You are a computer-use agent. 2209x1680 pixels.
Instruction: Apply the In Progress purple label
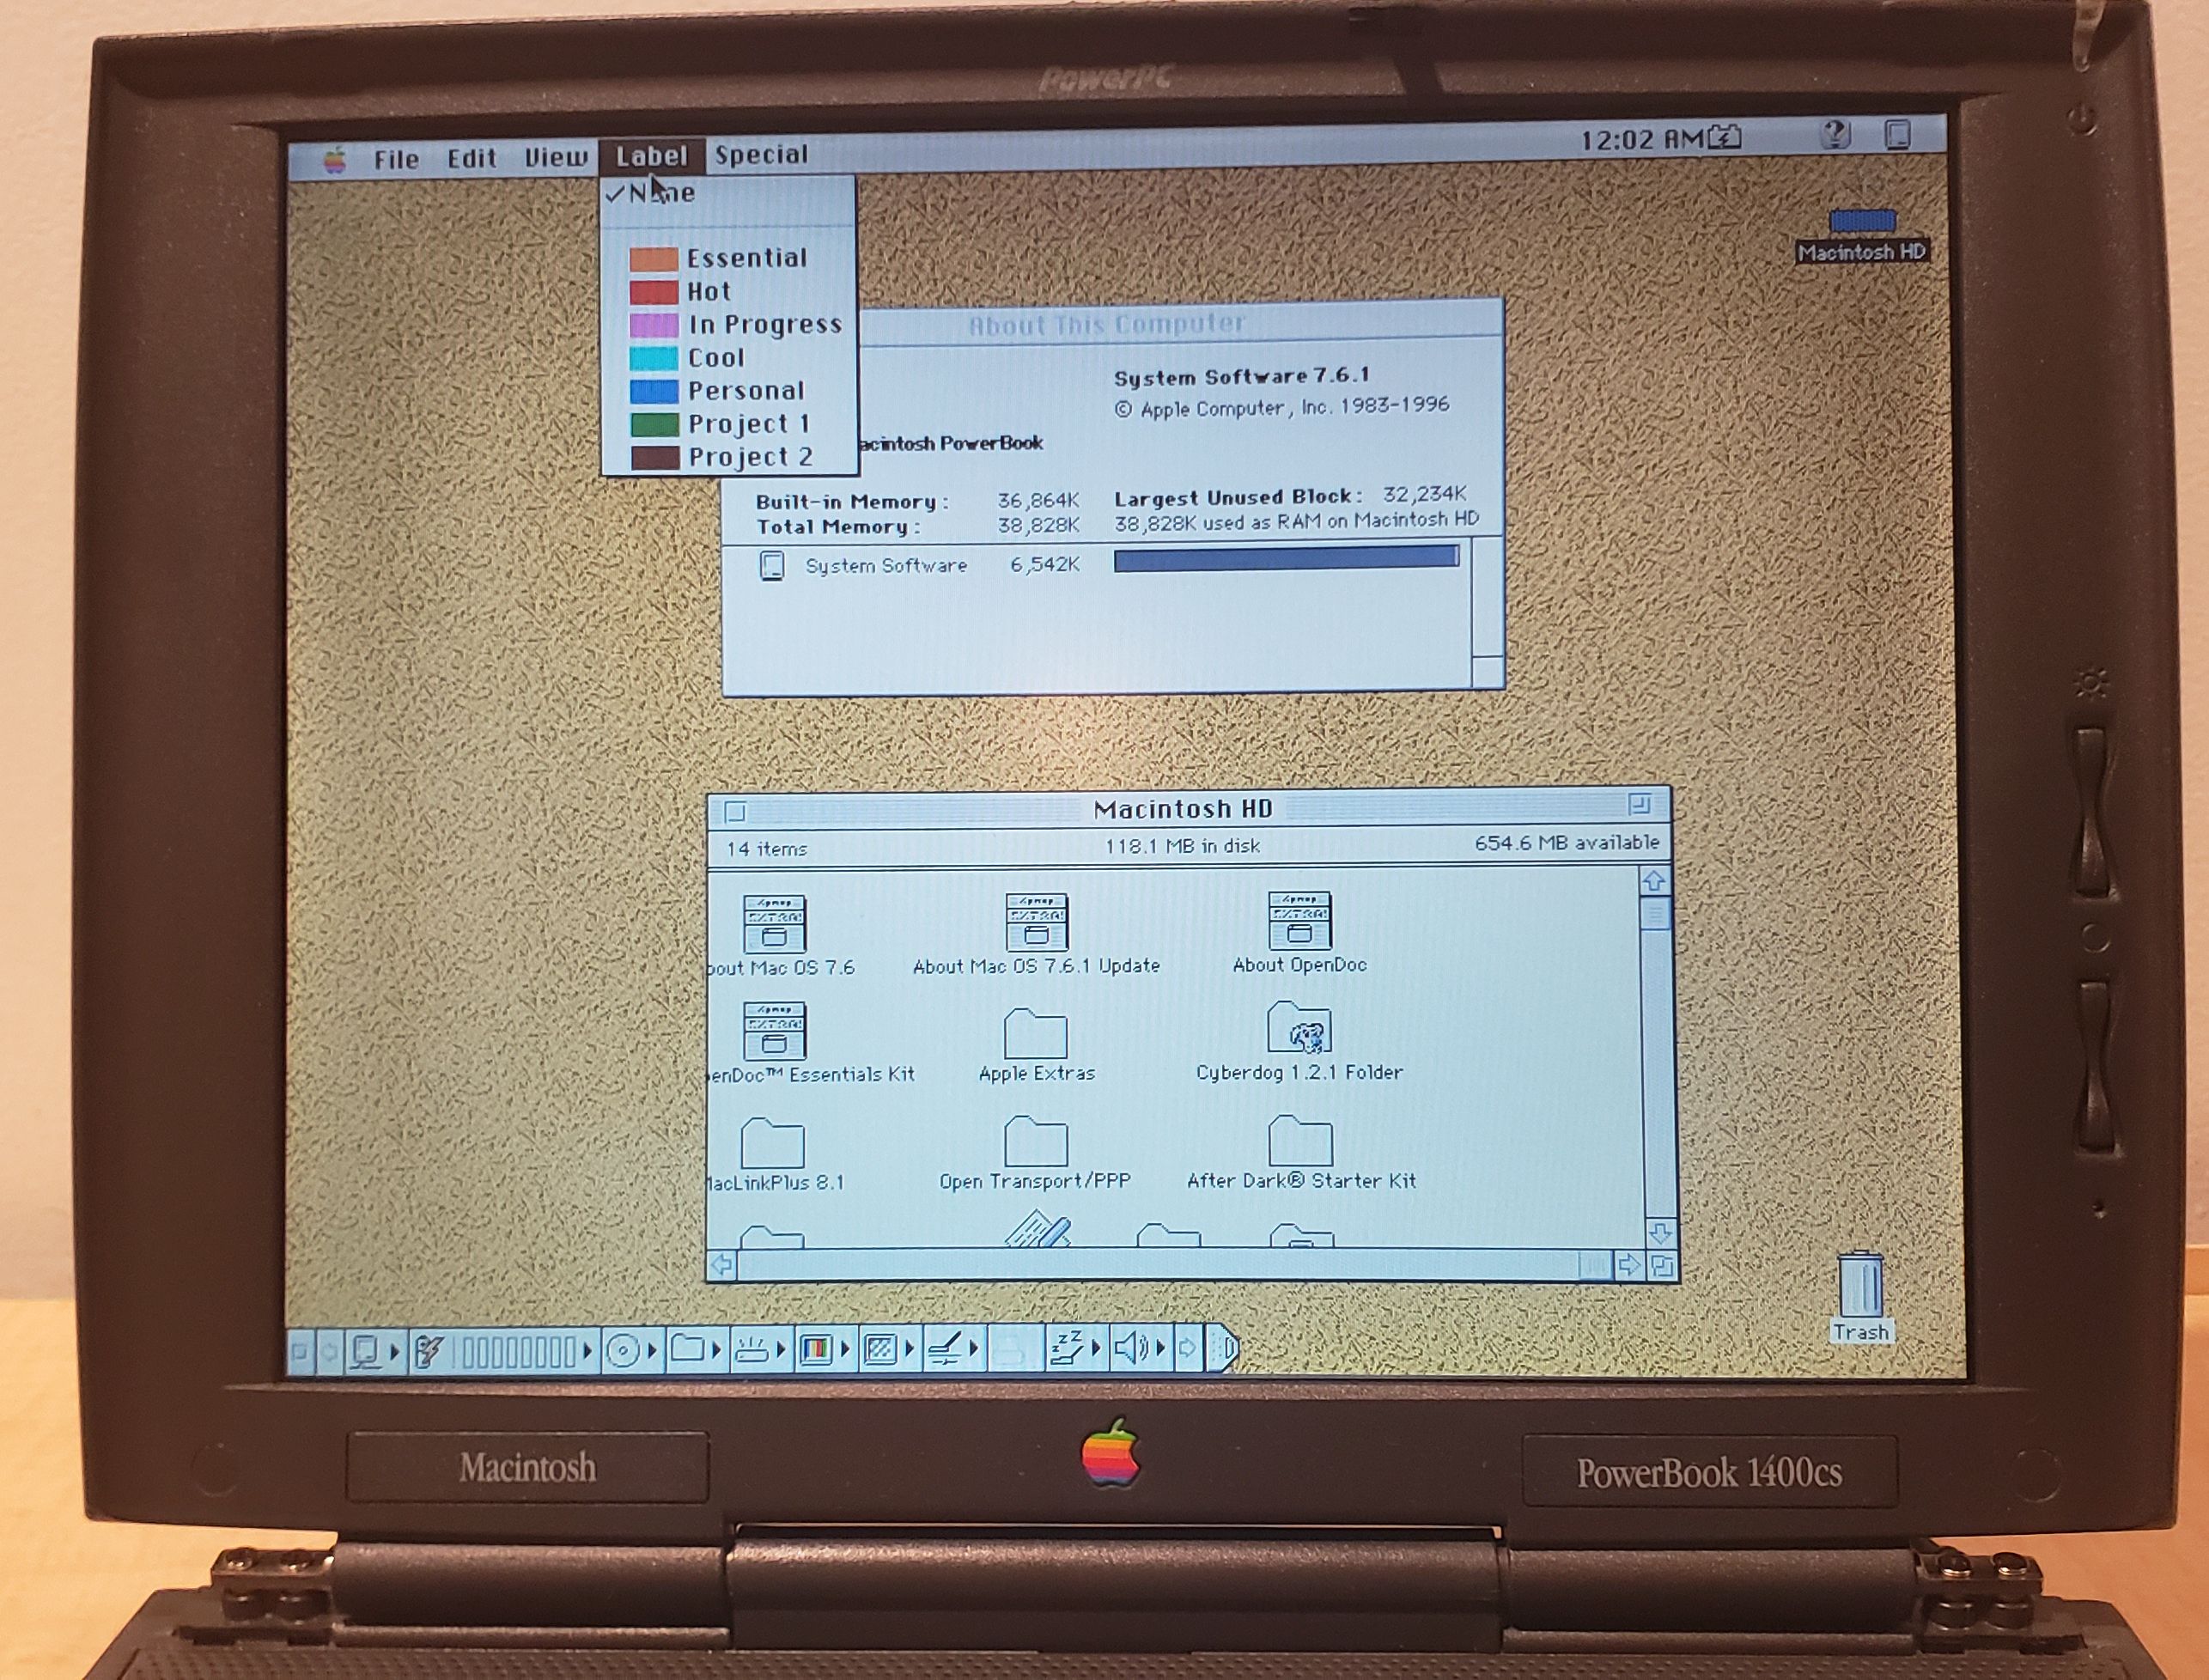point(728,324)
